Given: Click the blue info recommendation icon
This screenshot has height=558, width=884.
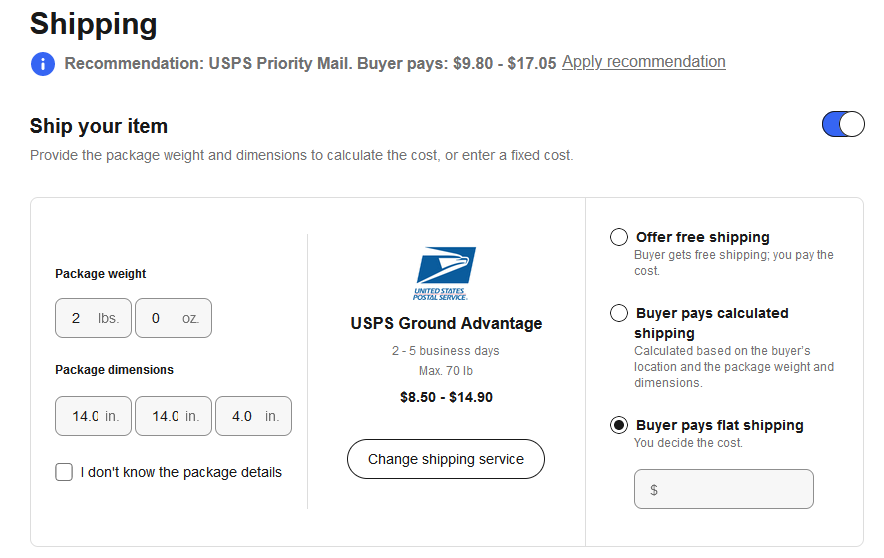Looking at the screenshot, I should point(43,64).
